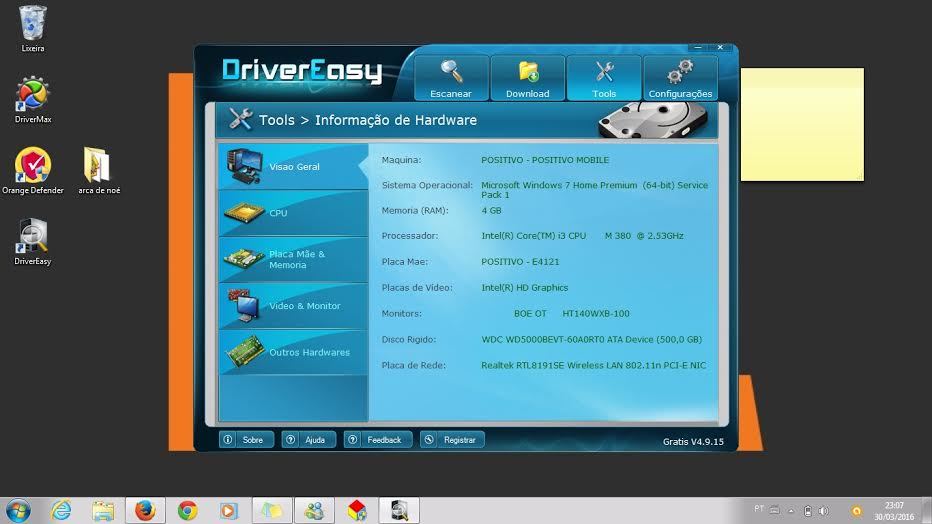Click the folder icon above Download
This screenshot has width=932, height=524.
[x=528, y=72]
